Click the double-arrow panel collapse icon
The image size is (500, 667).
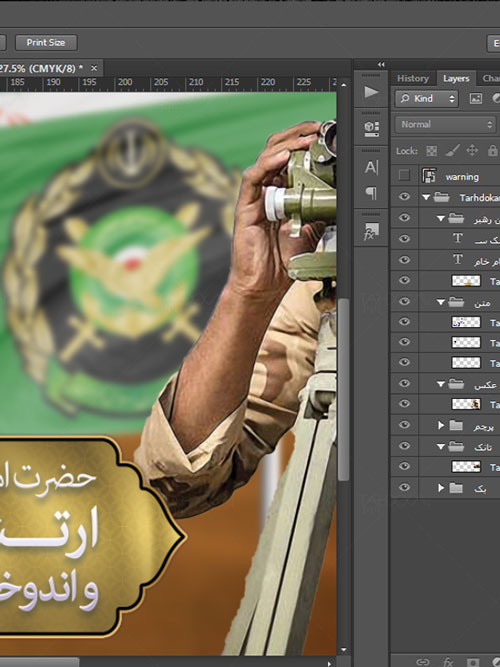(381, 65)
